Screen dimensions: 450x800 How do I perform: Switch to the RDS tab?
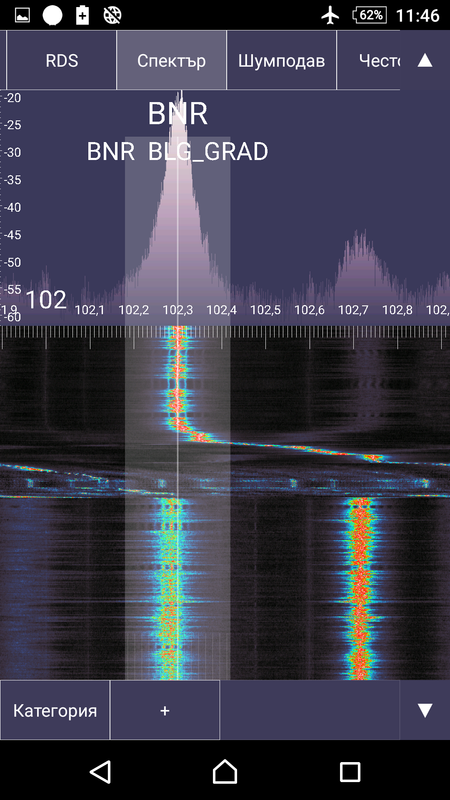coord(62,60)
